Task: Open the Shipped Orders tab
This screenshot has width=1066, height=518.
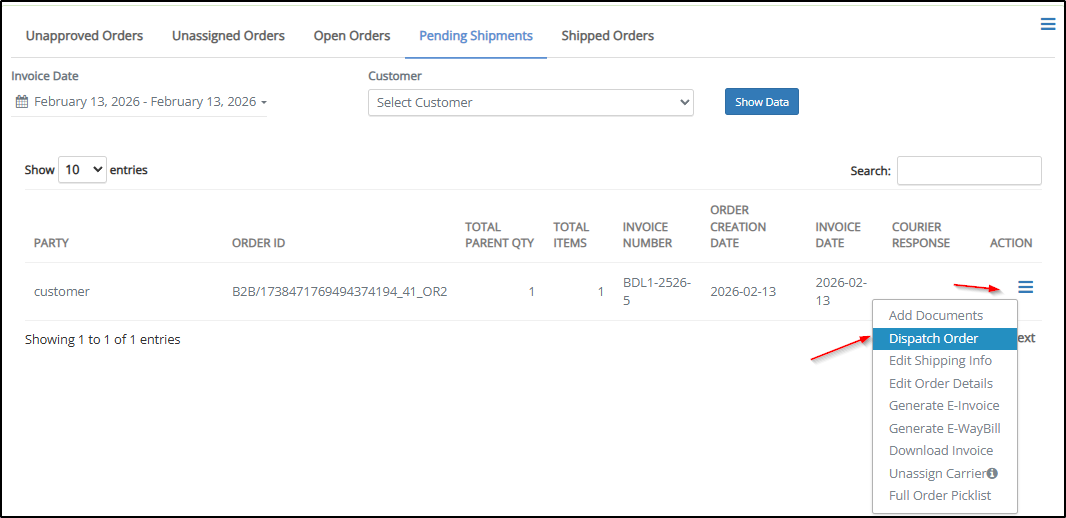Action: (607, 36)
